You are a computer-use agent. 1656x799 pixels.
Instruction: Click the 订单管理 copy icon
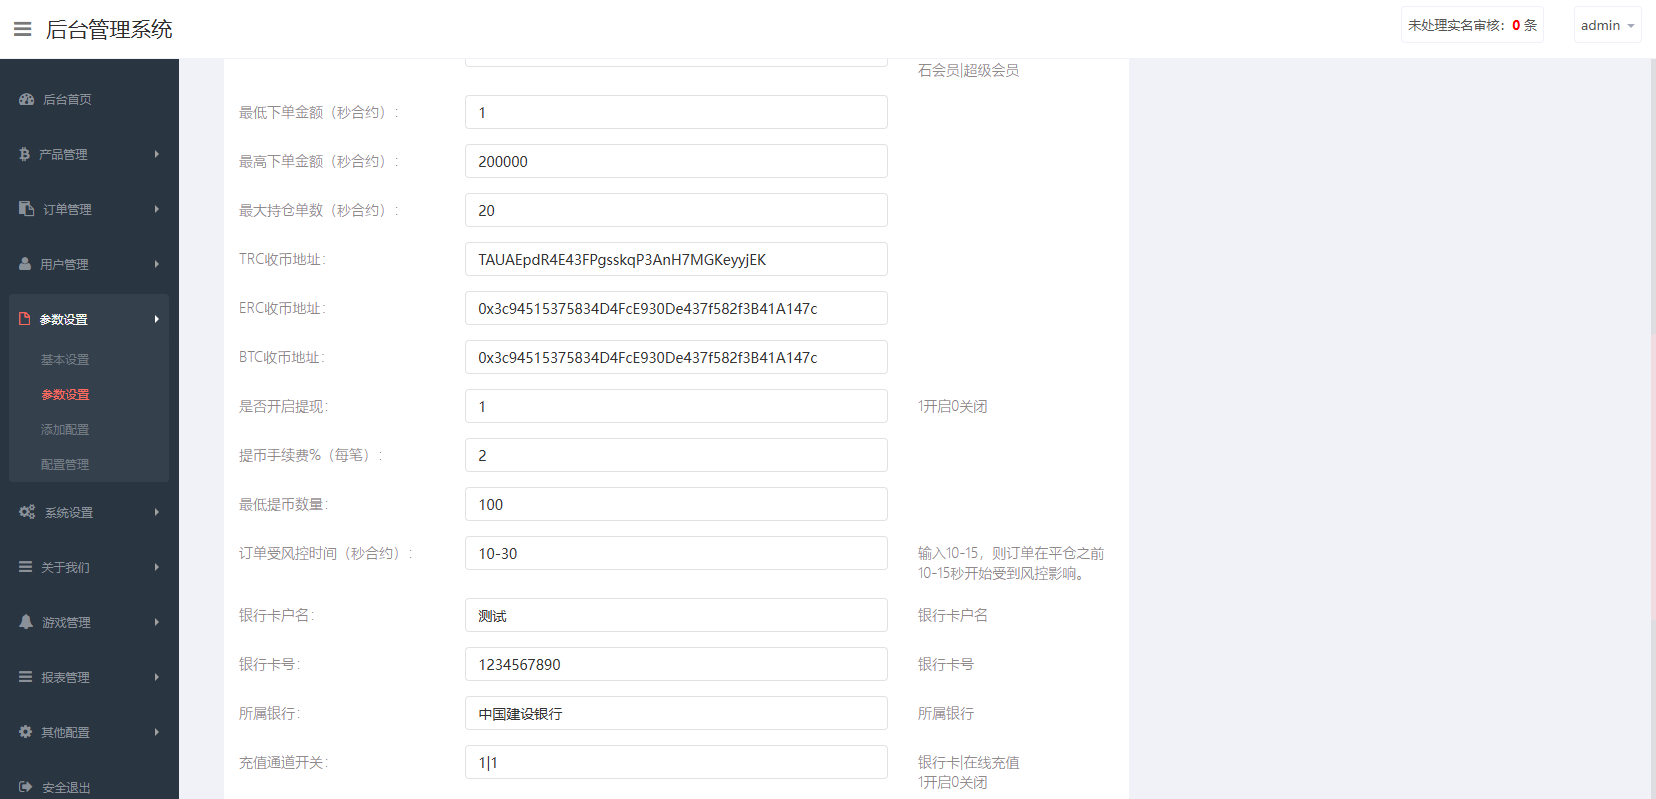[x=27, y=209]
